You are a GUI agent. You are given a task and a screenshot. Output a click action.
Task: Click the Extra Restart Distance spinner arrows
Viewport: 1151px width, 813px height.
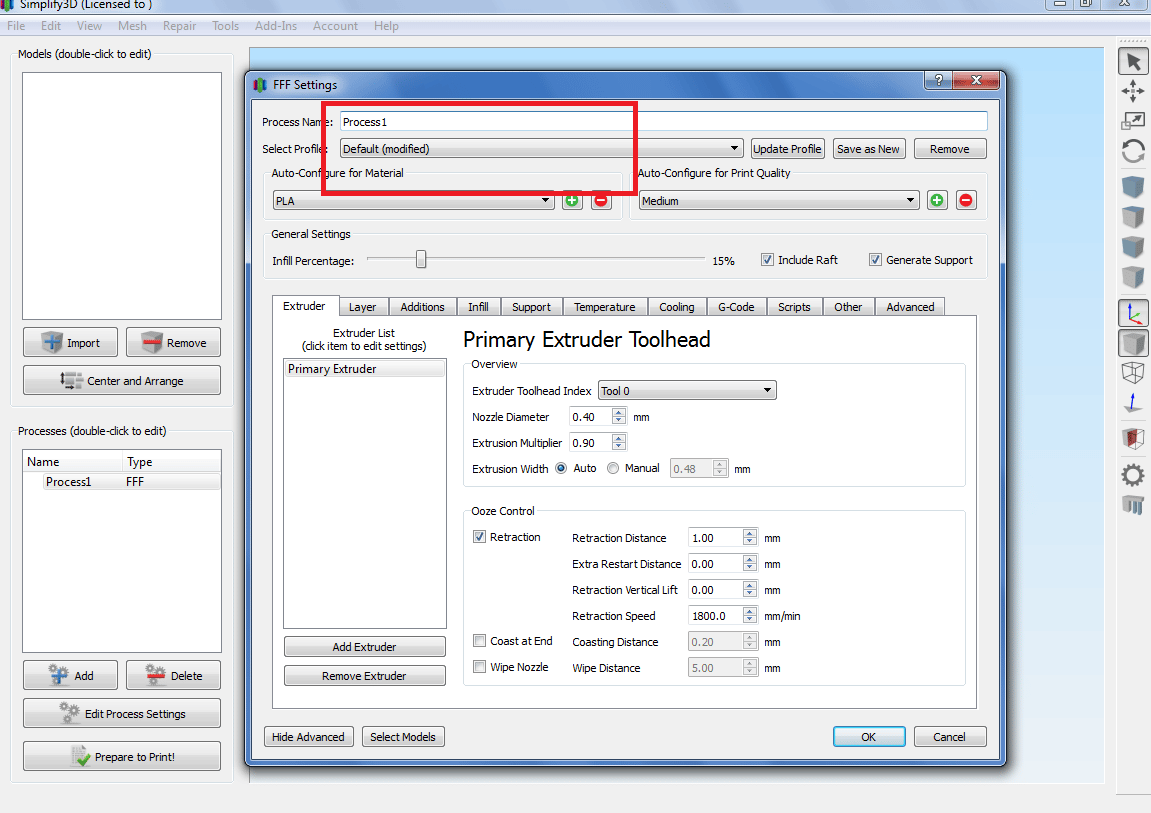[749, 564]
